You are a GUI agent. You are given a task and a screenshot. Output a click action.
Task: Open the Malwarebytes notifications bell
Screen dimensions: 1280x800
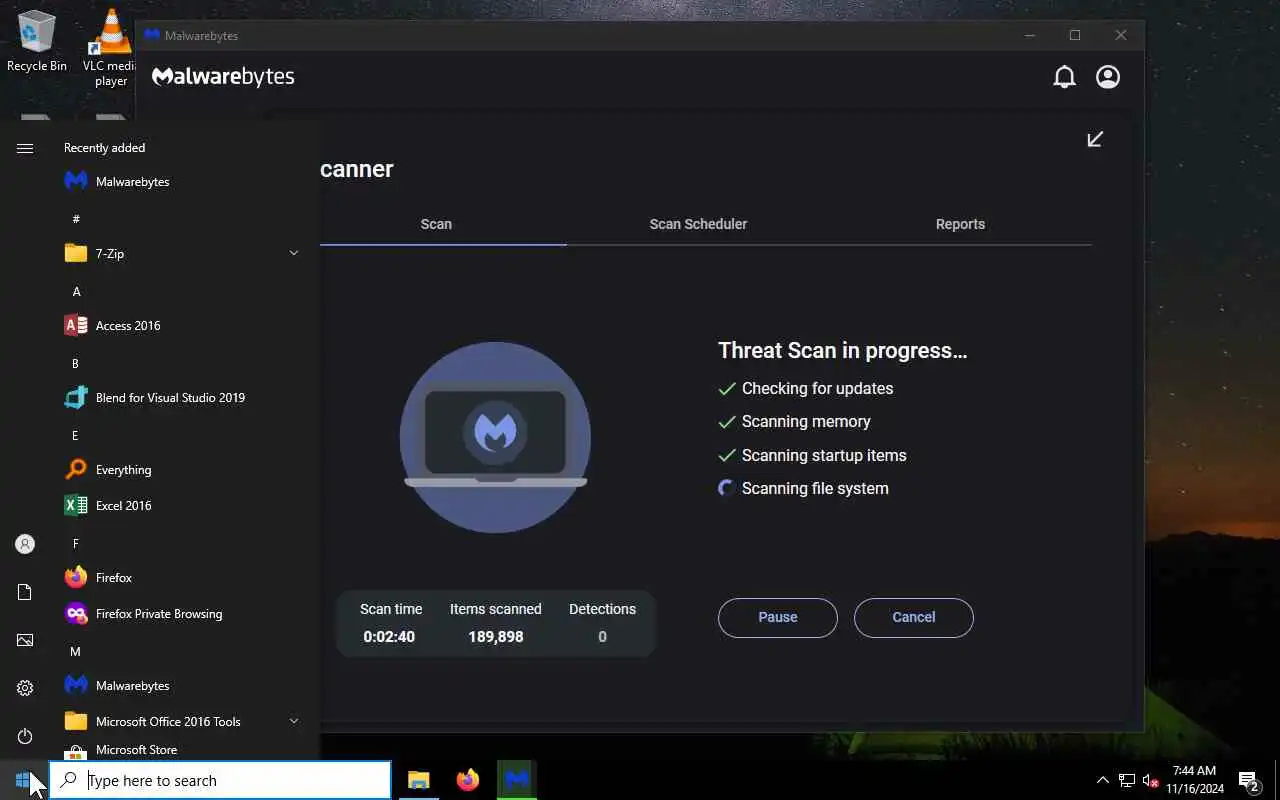click(x=1064, y=77)
